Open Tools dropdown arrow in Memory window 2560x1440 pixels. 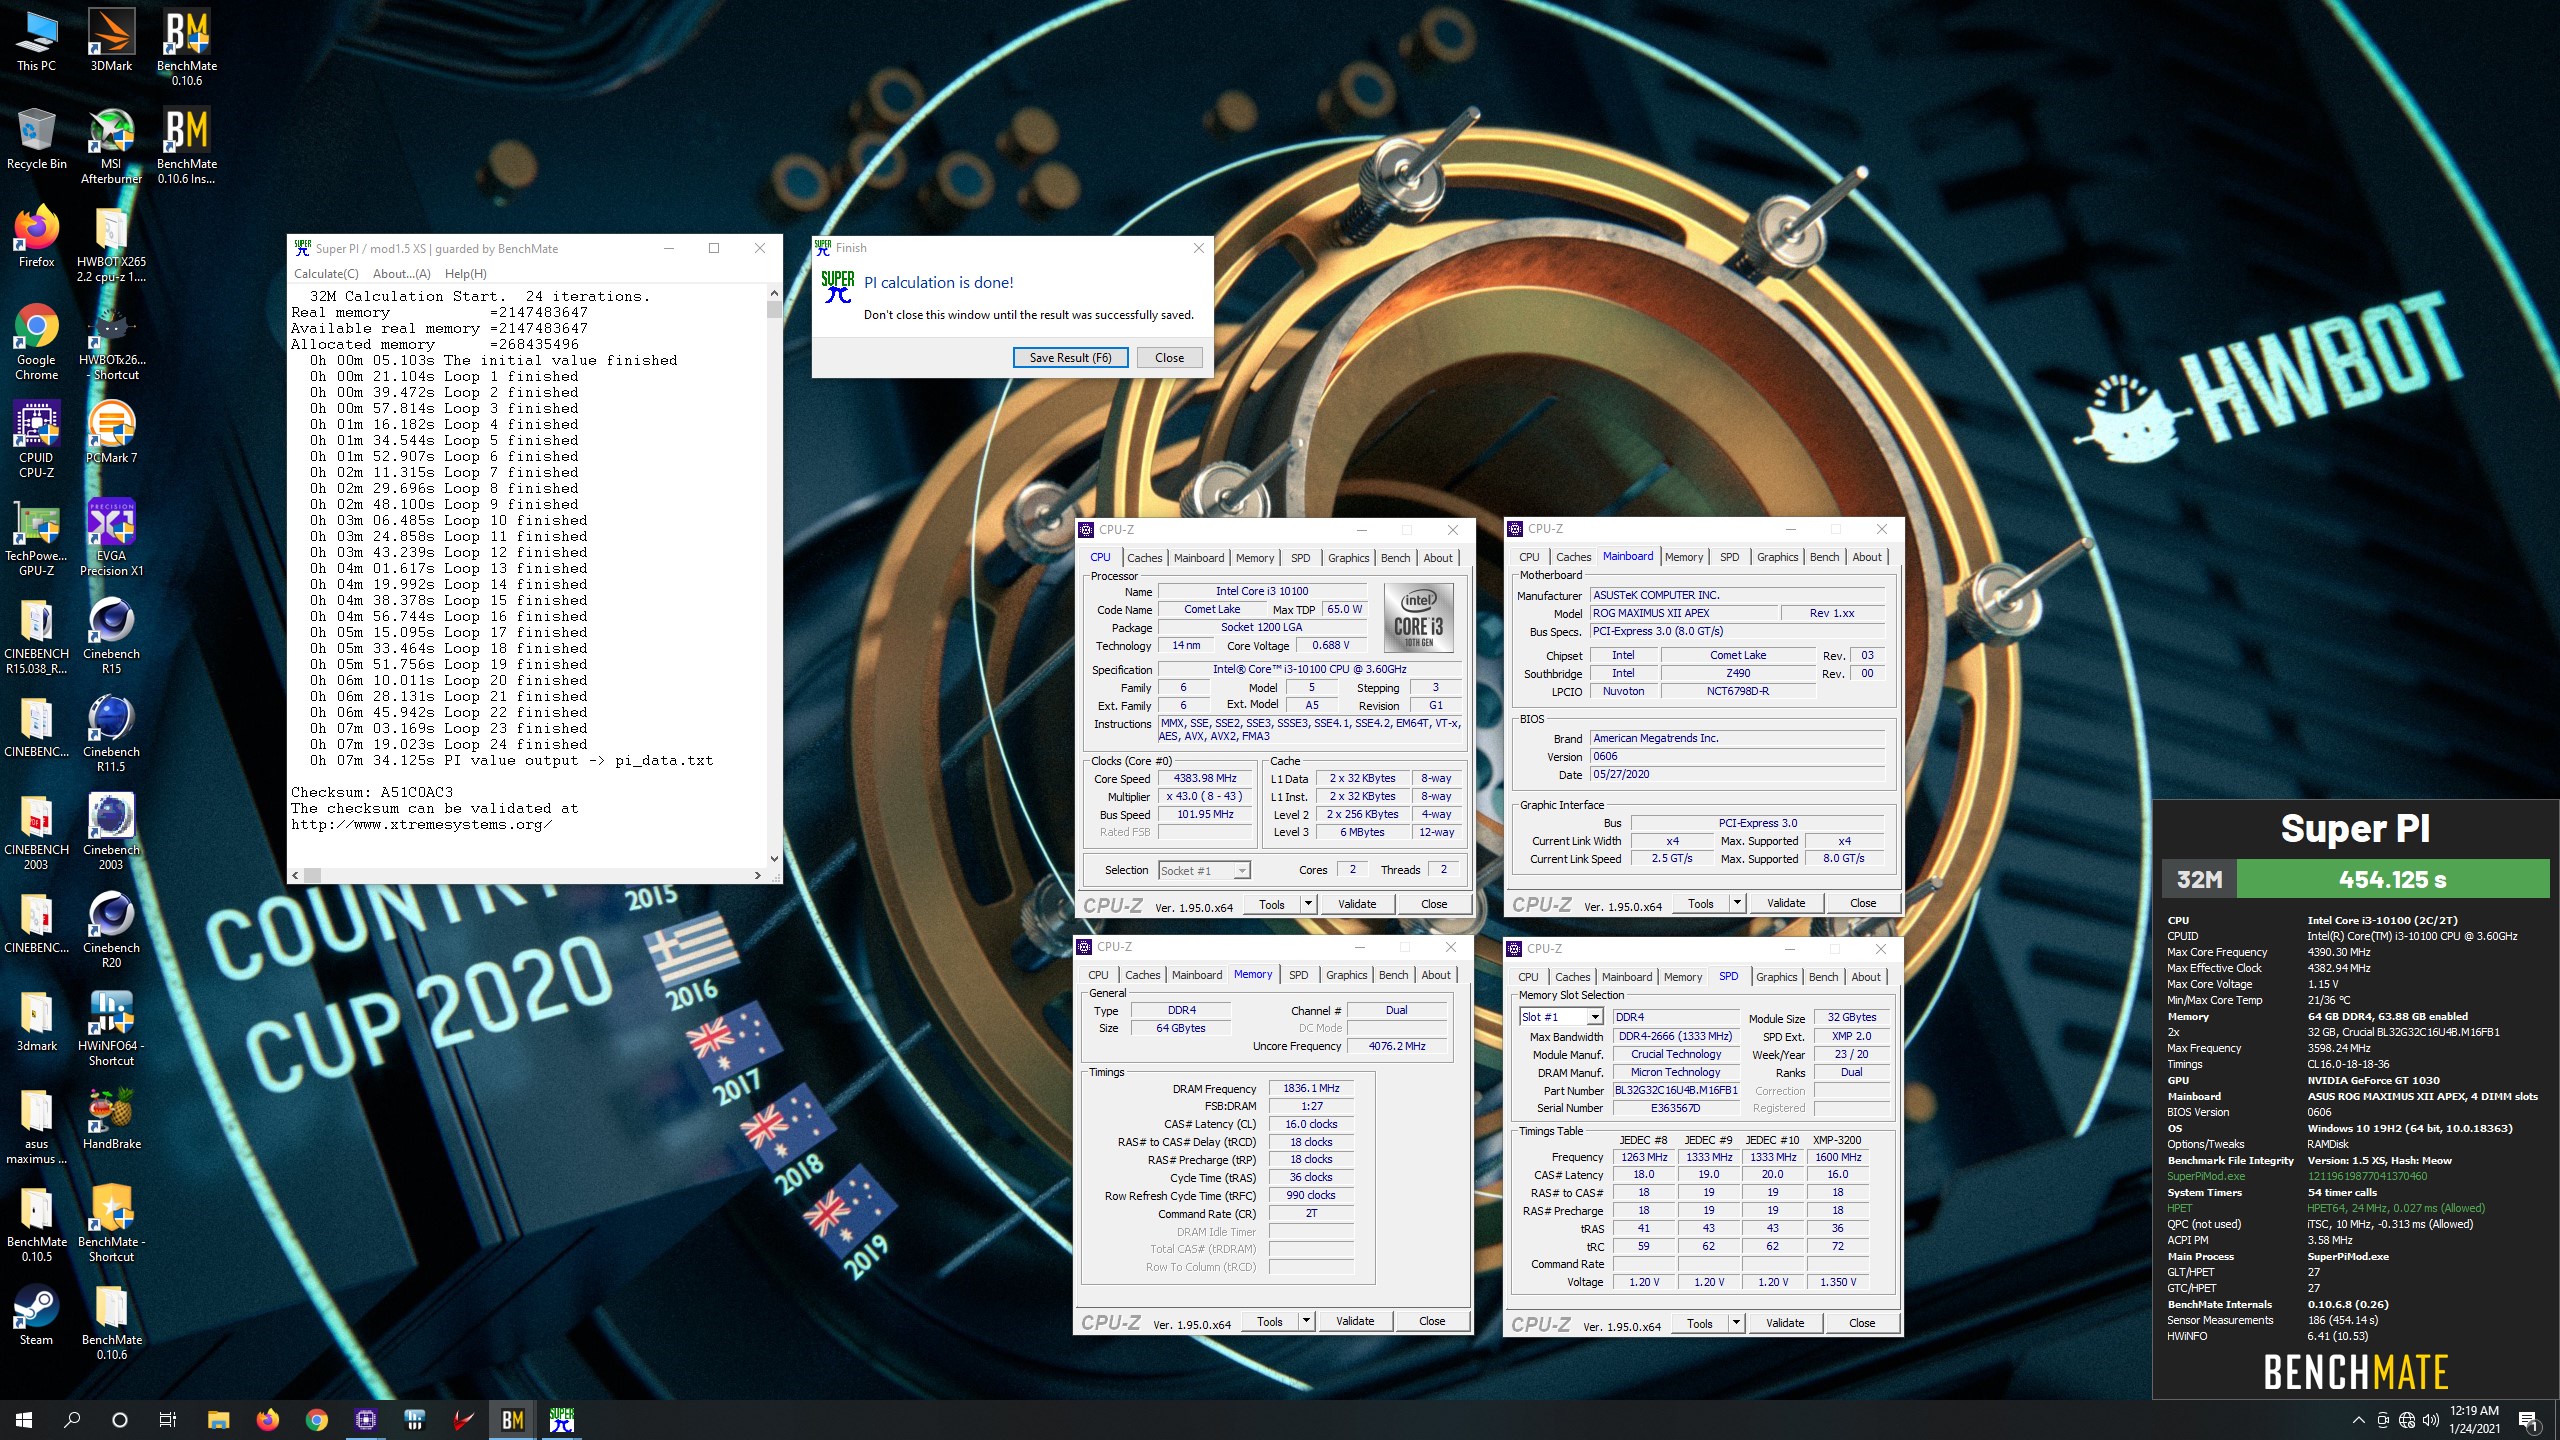[1305, 1321]
